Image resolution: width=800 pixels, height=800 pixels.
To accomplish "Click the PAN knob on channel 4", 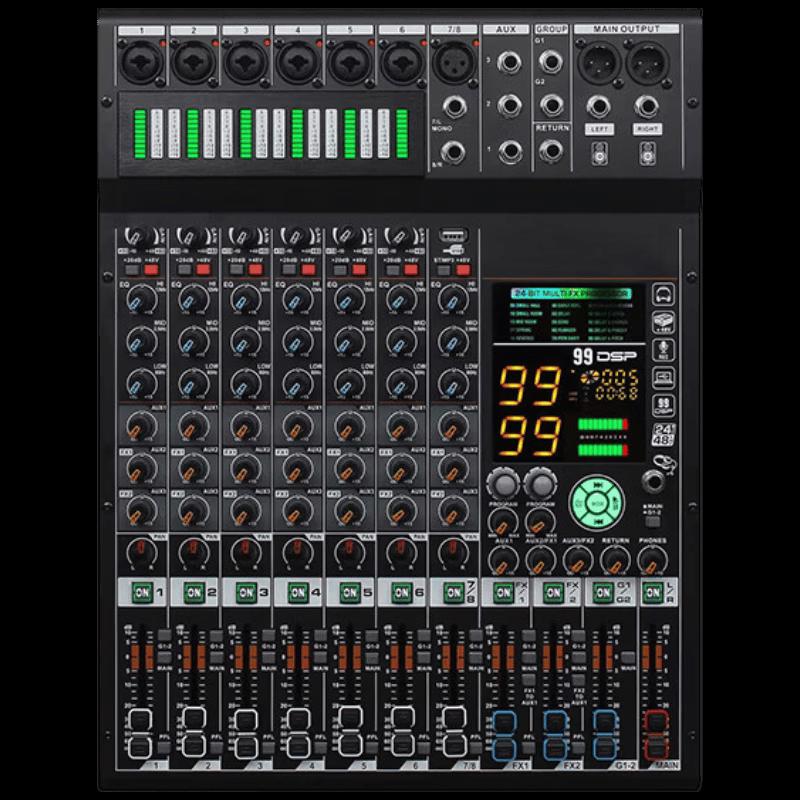I will [x=297, y=552].
